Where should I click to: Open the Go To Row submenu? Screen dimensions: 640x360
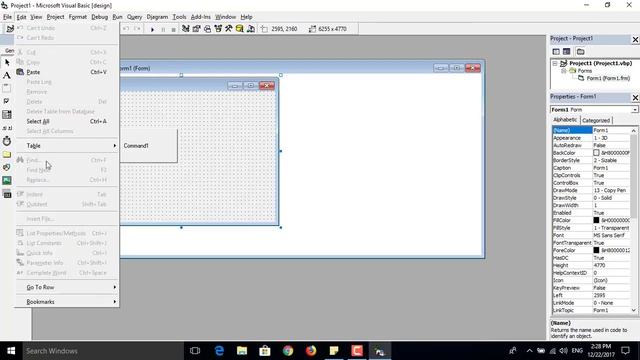67,287
